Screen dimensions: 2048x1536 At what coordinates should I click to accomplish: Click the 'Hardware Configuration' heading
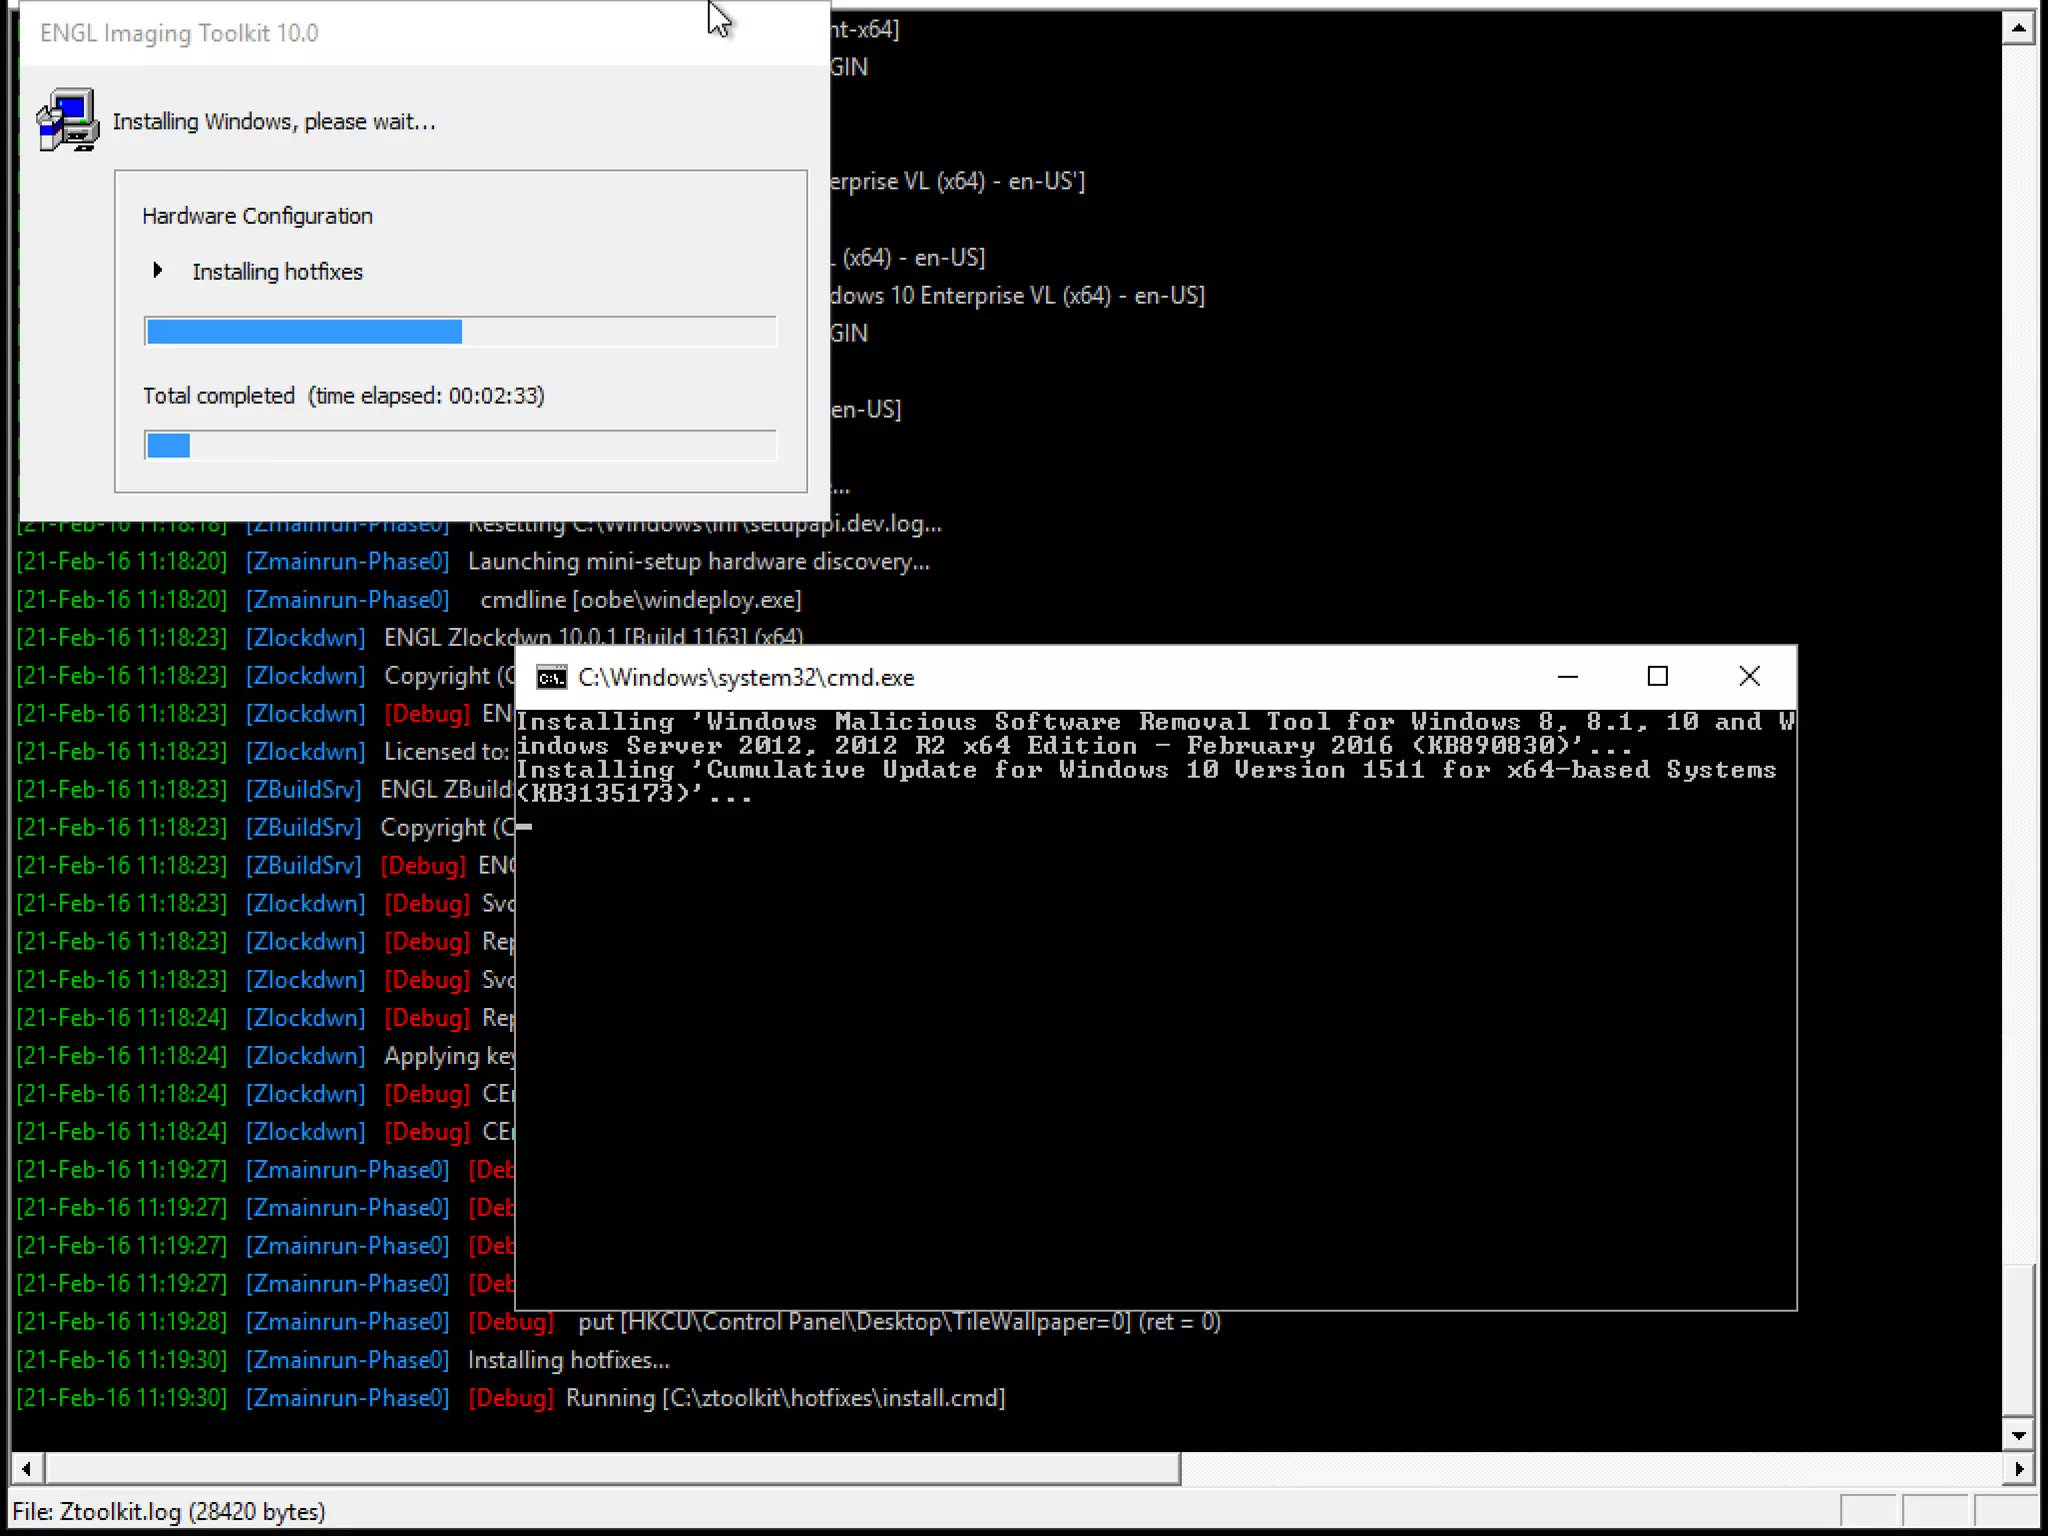257,216
